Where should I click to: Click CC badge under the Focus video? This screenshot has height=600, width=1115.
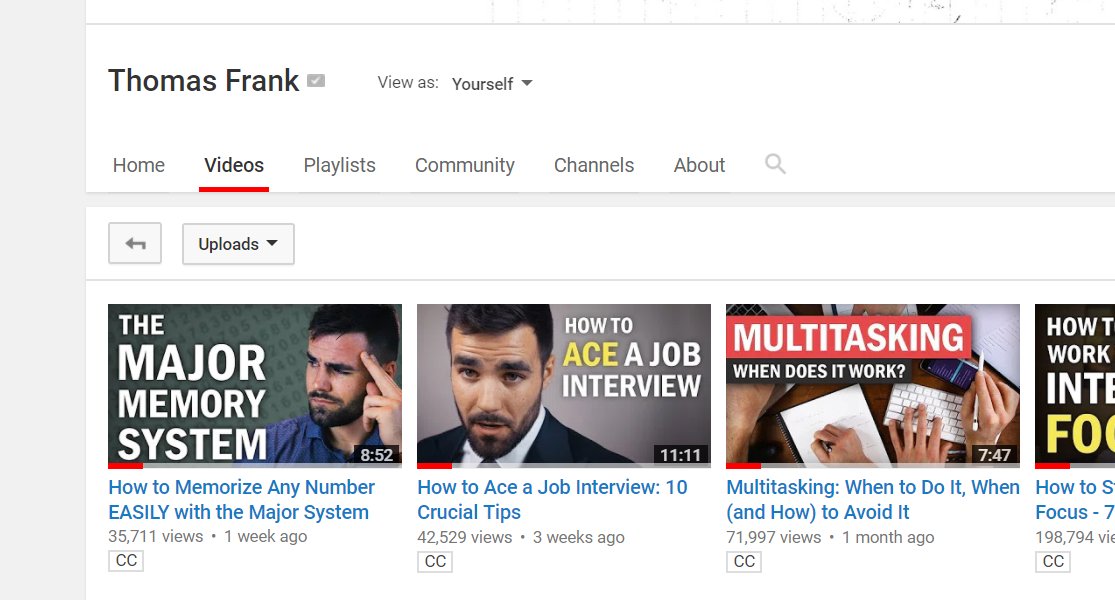[x=1052, y=561]
